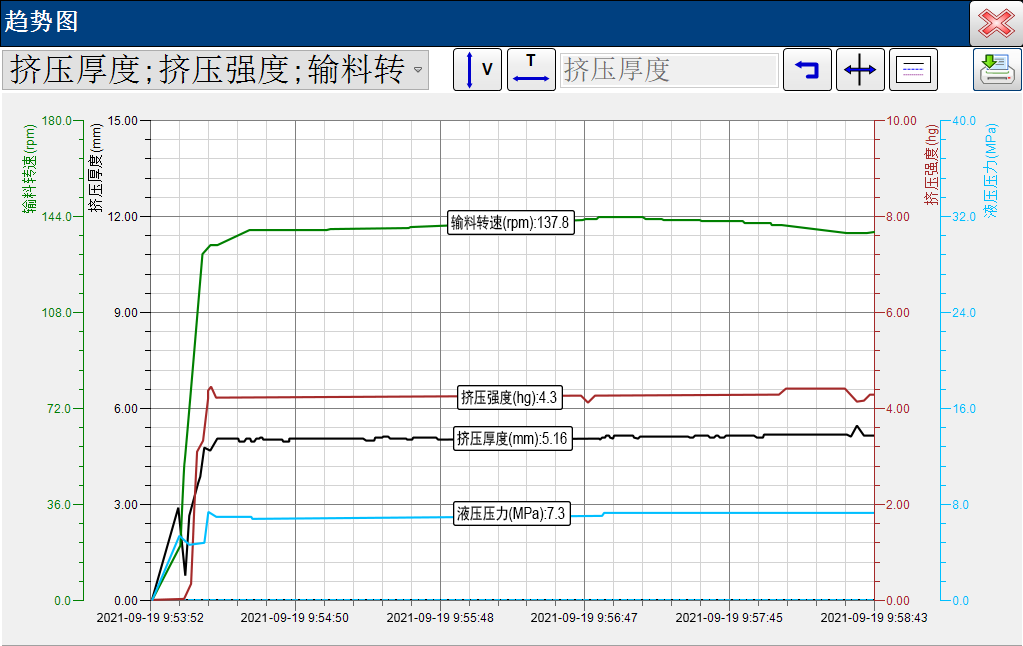The width and height of the screenshot is (1023, 646).
Task: Click the 144.0 green axis value
Action: (57, 217)
